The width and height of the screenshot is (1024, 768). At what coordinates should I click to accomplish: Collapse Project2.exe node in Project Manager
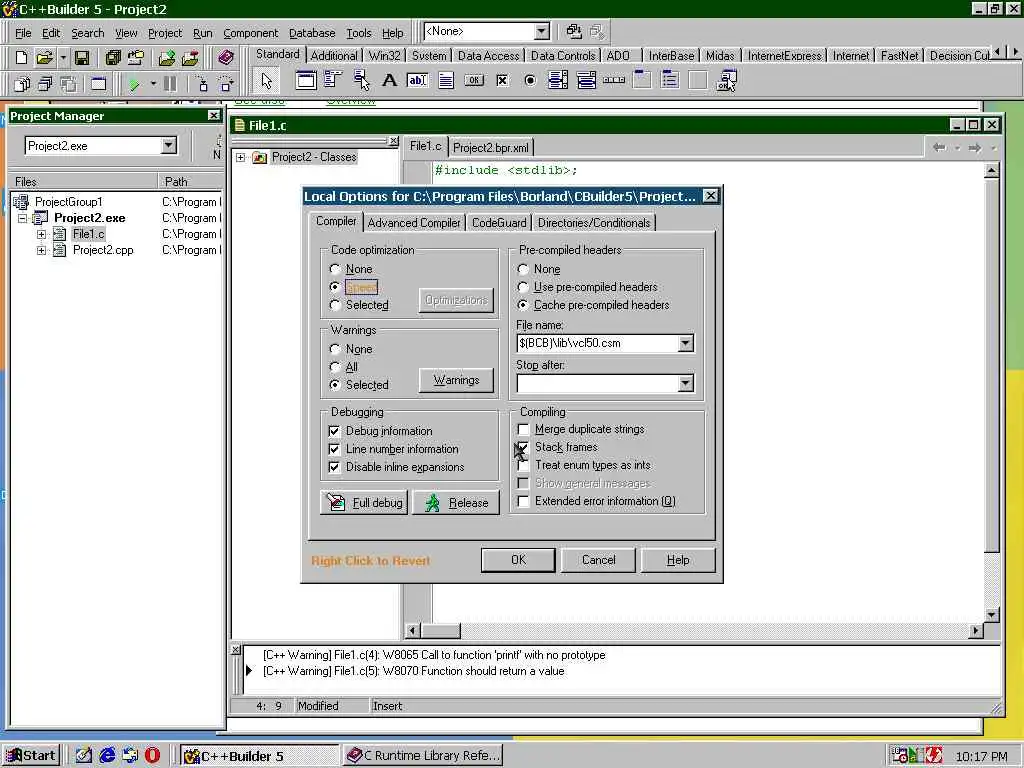click(x=22, y=218)
